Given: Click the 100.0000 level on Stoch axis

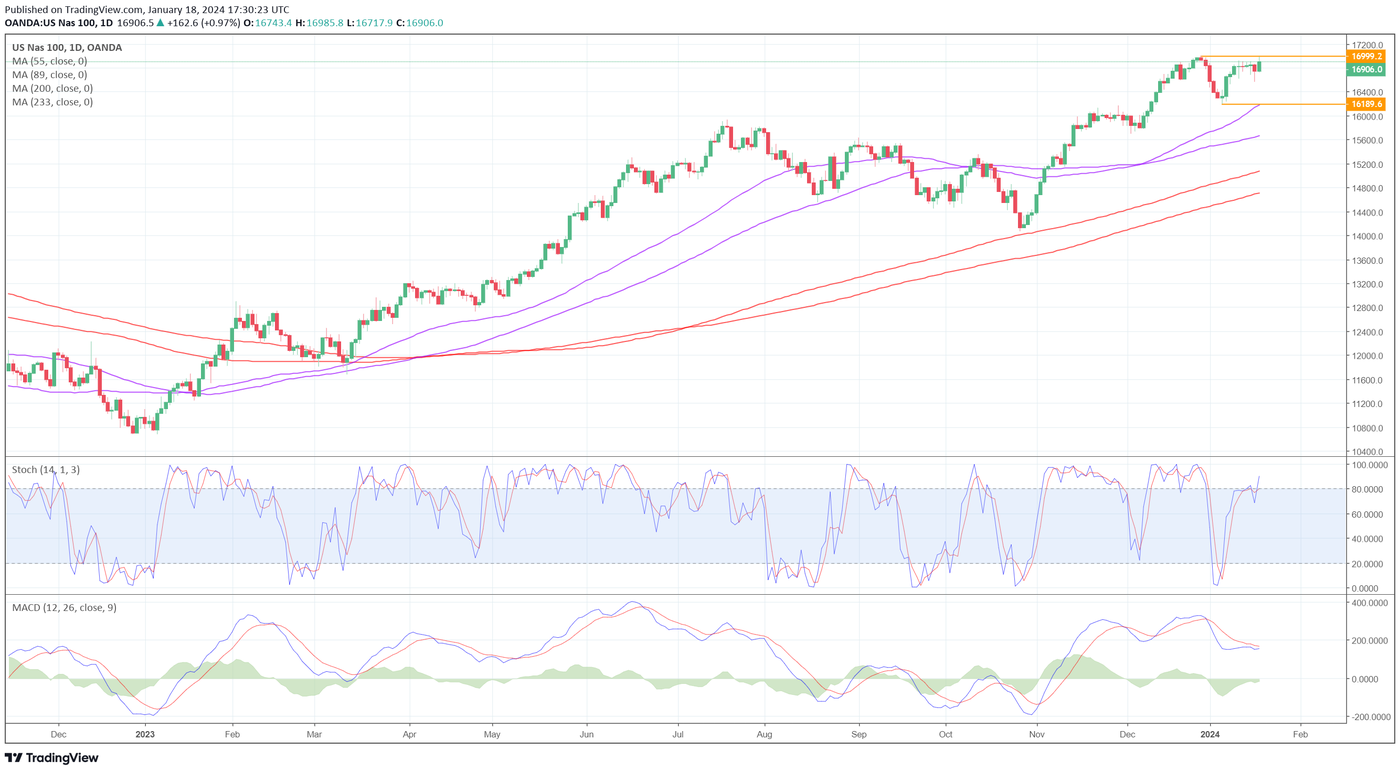Looking at the screenshot, I should [x=1368, y=465].
